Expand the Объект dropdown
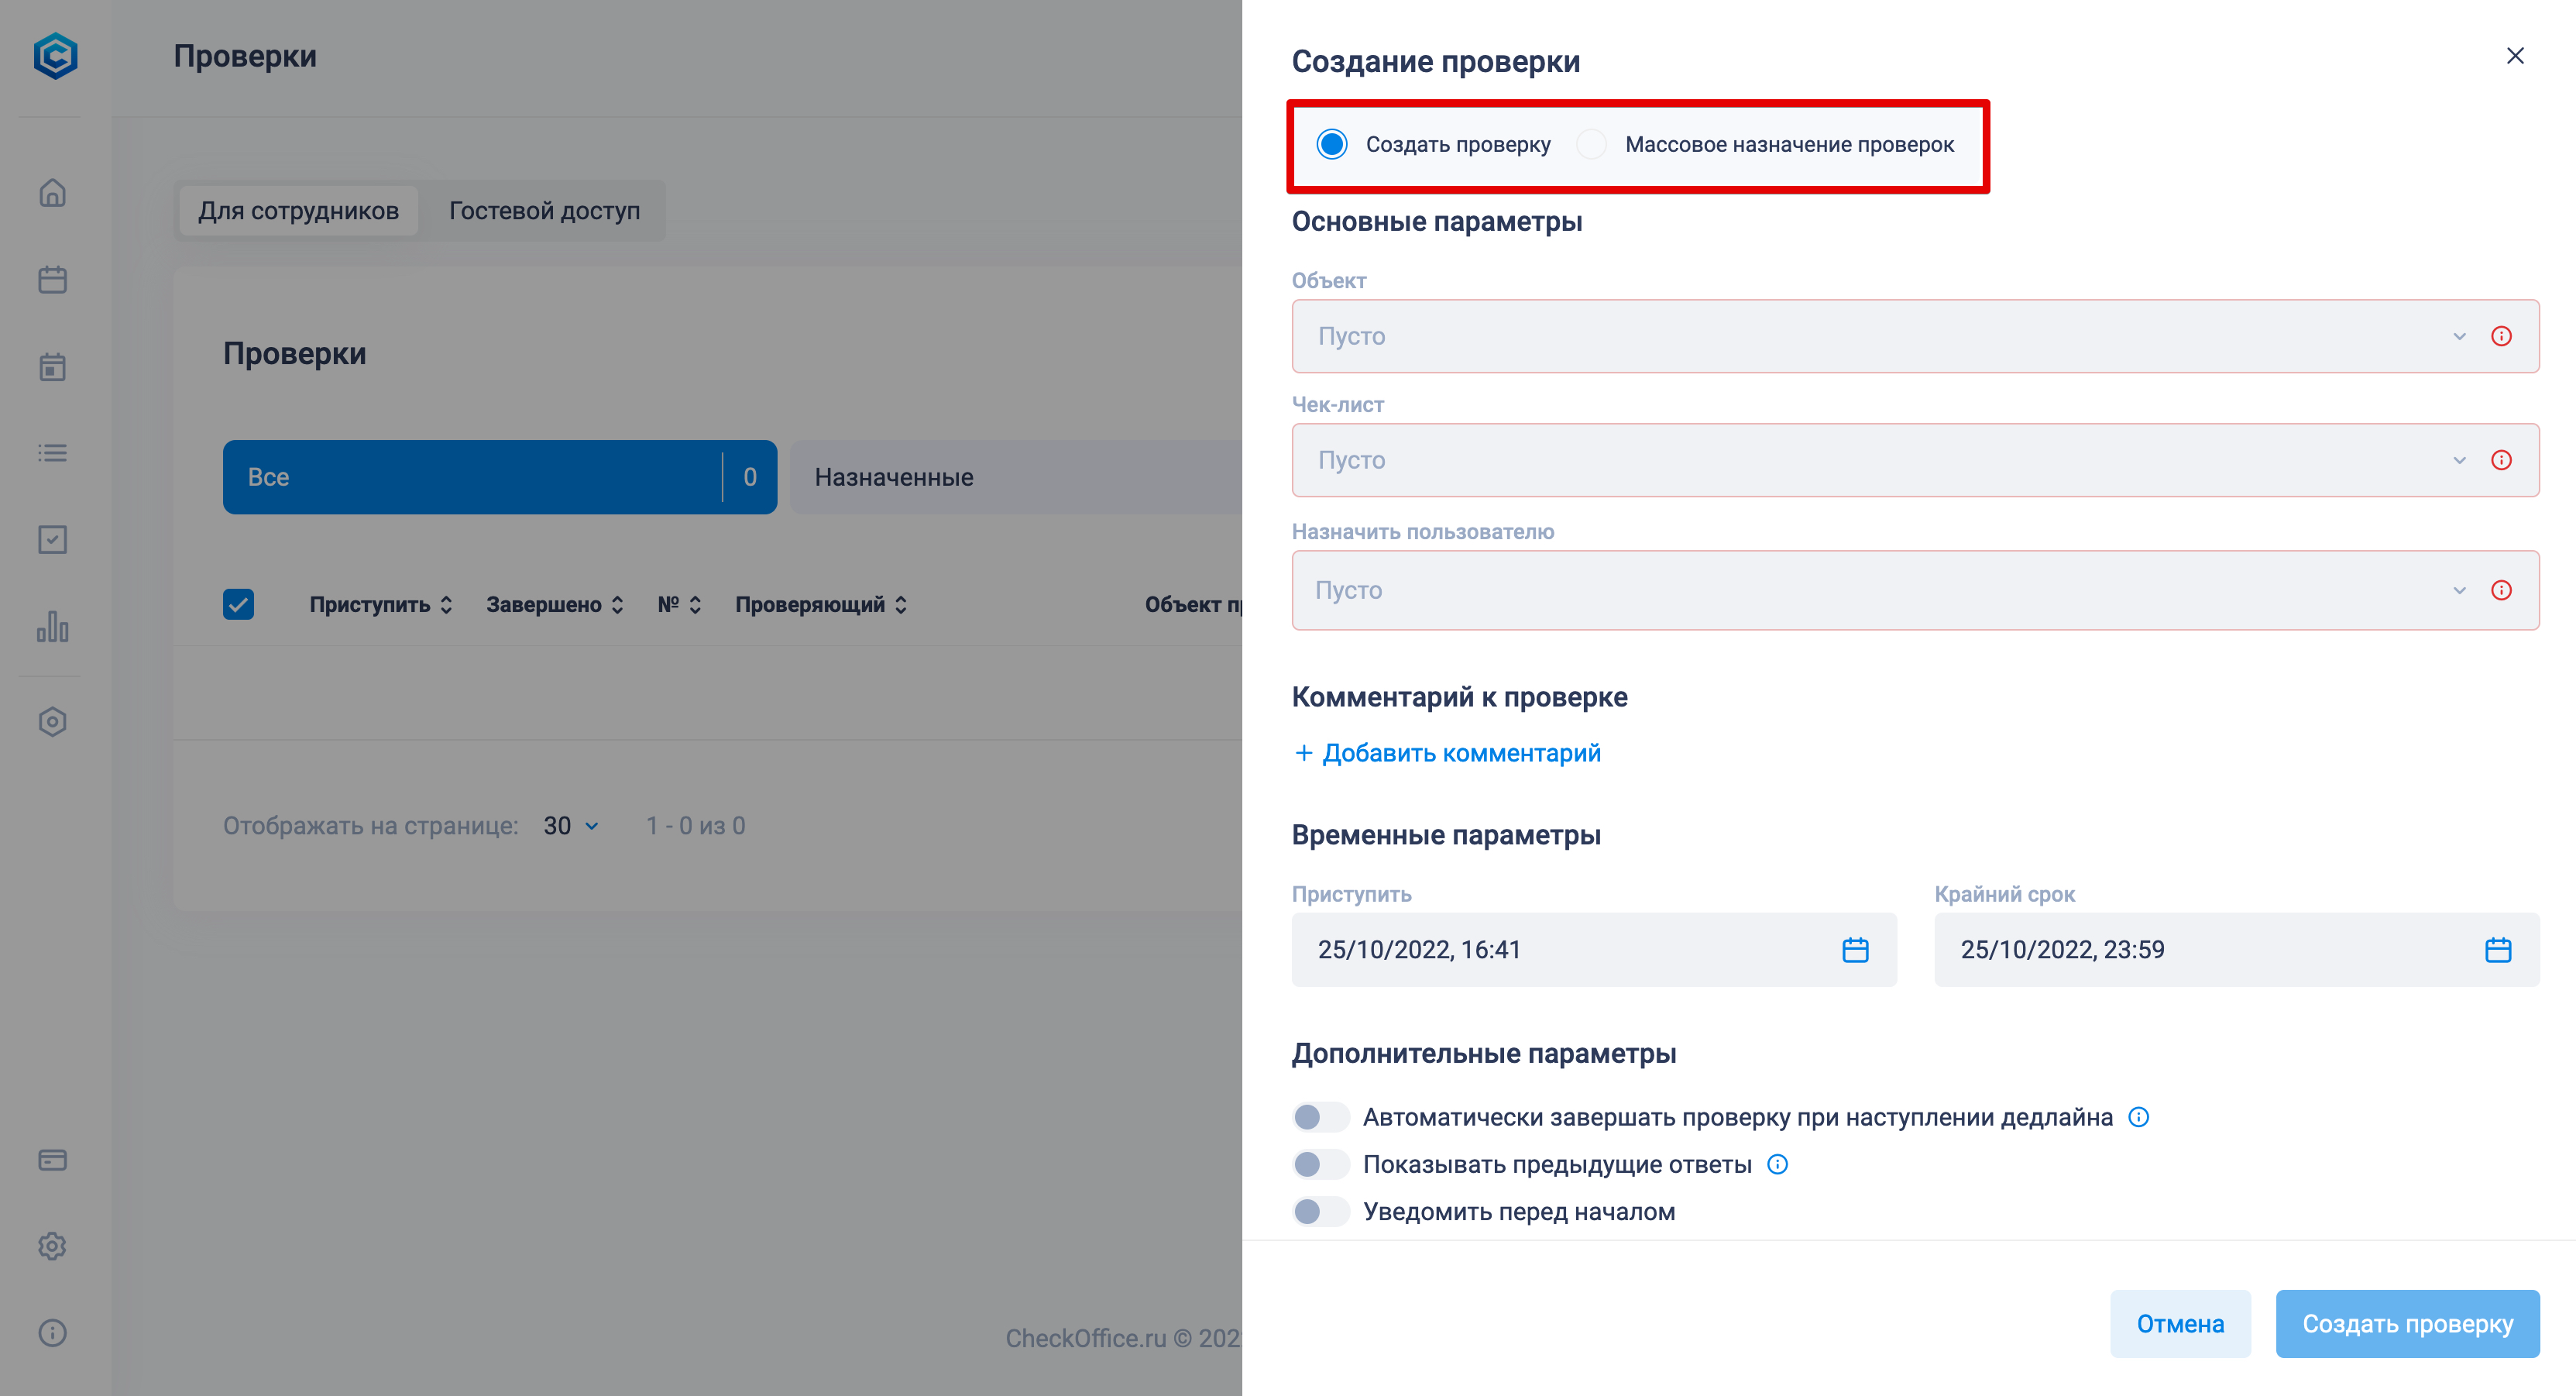The width and height of the screenshot is (2576, 1396). coord(1915,336)
